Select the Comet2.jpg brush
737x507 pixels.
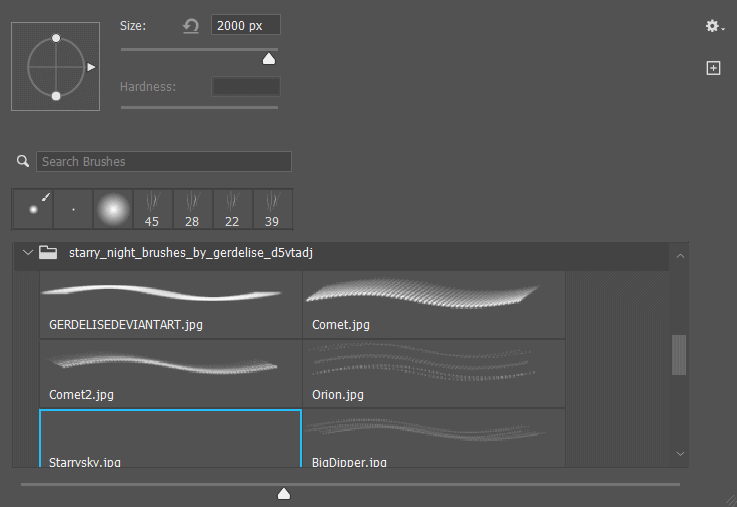(171, 374)
